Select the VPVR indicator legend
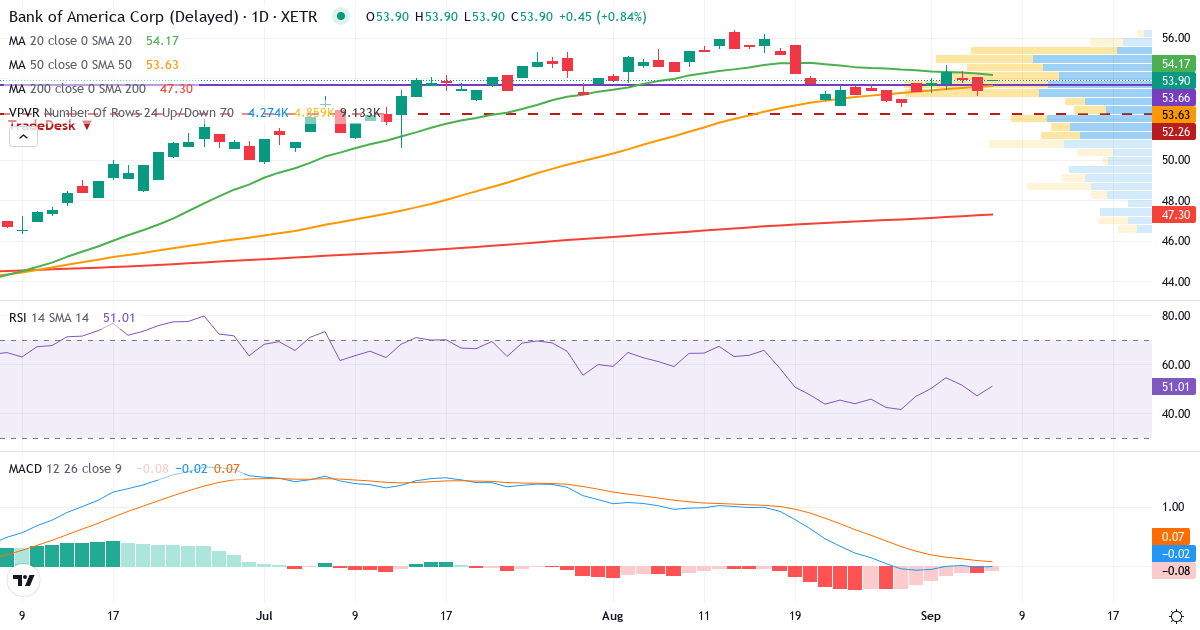The image size is (1200, 630). [121, 113]
